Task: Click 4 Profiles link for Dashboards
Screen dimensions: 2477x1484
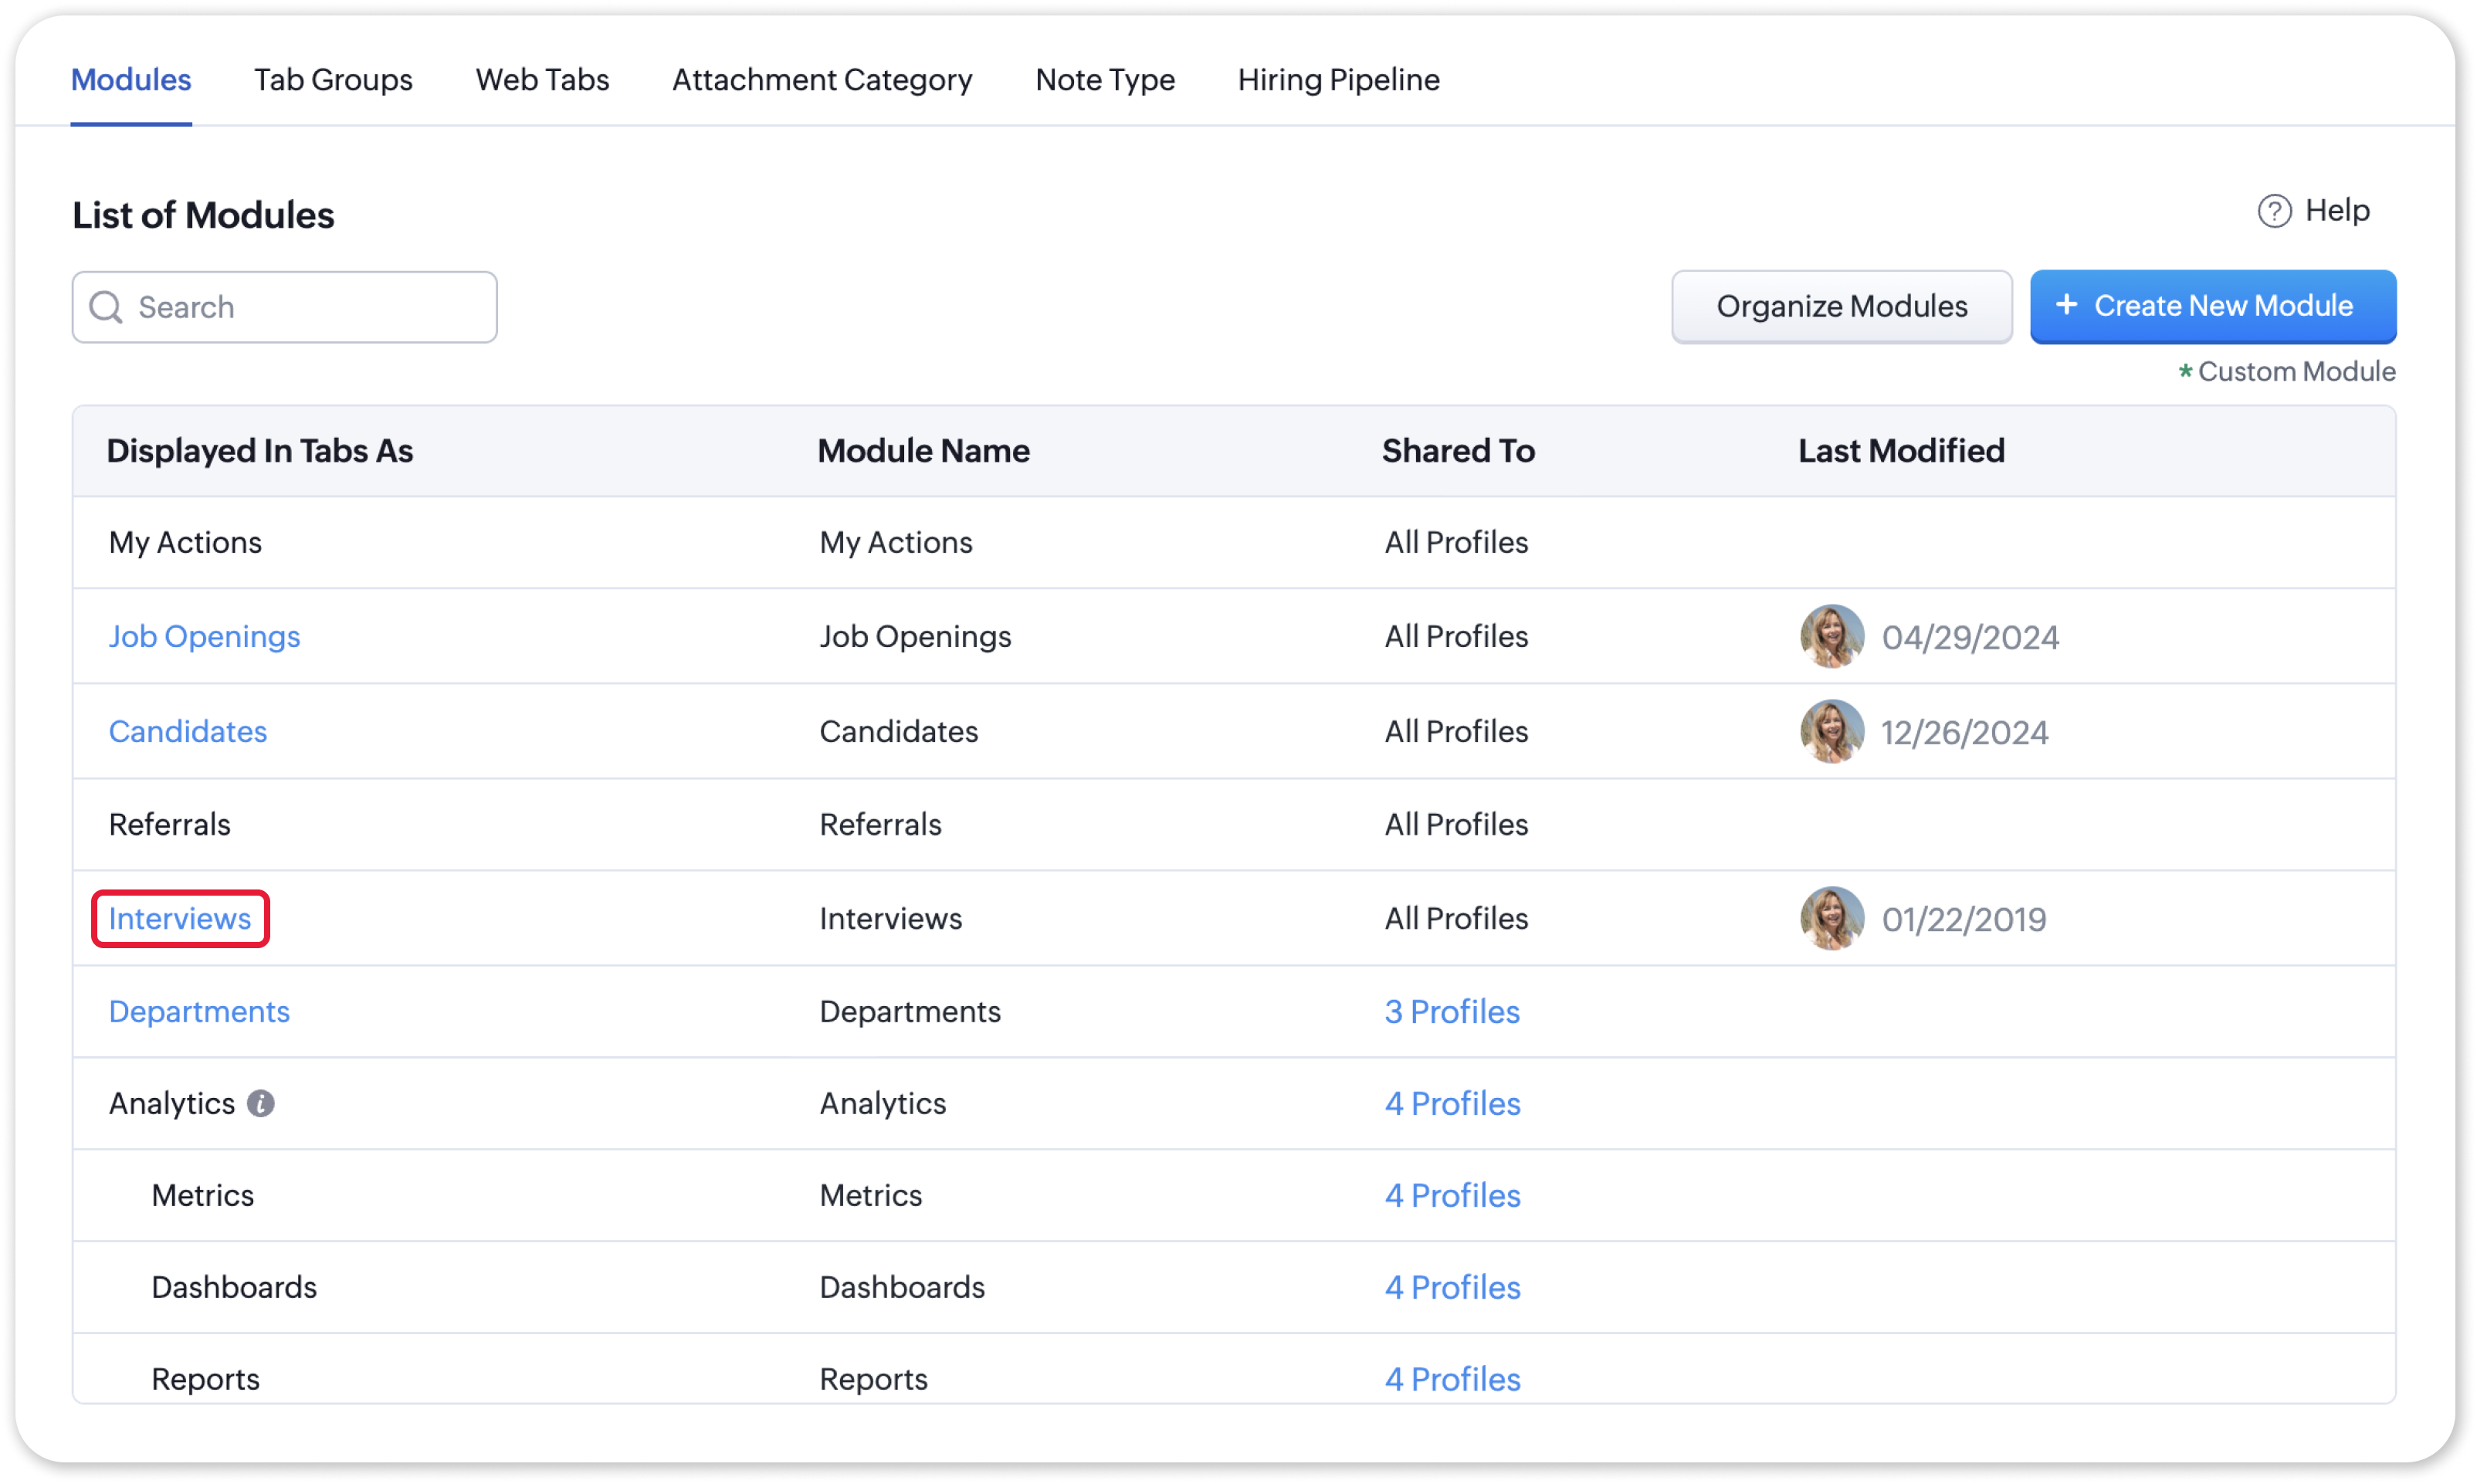Action: point(1452,1287)
